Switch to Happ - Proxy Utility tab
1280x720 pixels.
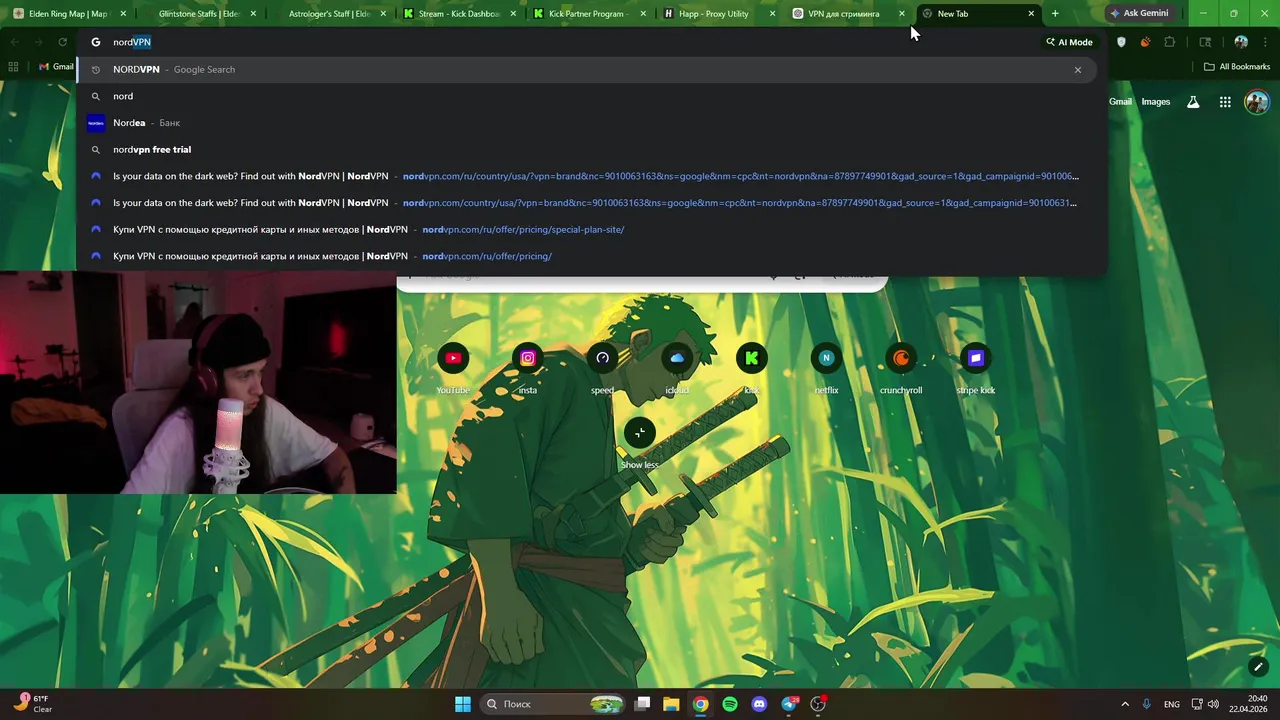(x=714, y=14)
